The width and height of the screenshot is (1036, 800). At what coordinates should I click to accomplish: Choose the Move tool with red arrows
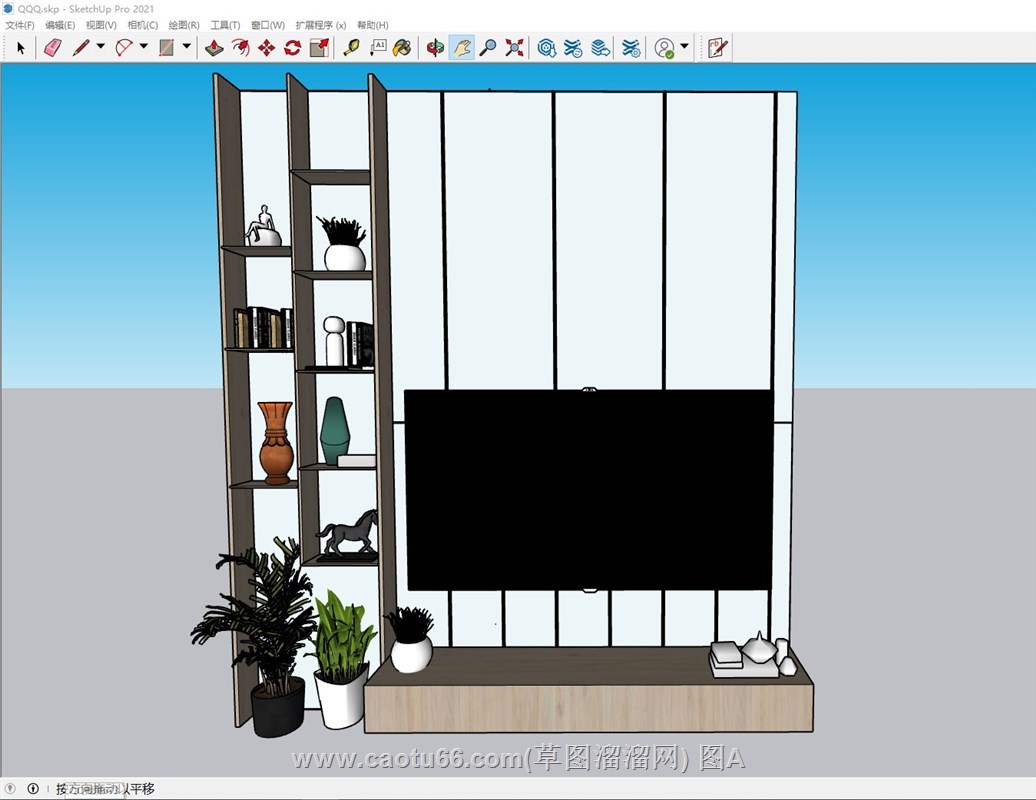point(266,47)
